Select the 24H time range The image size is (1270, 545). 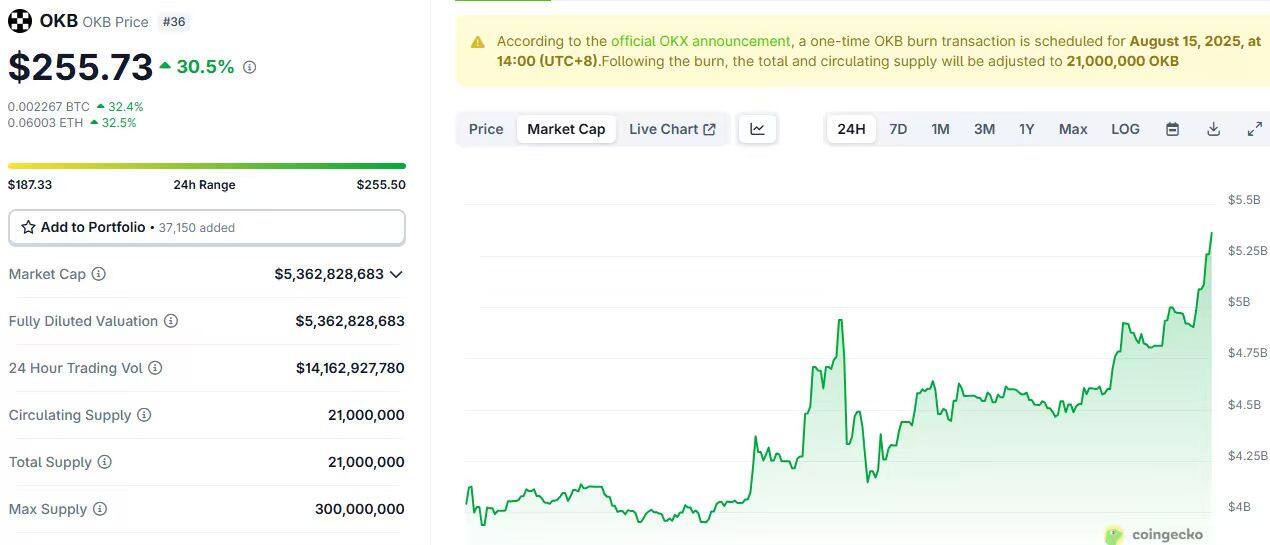(851, 129)
